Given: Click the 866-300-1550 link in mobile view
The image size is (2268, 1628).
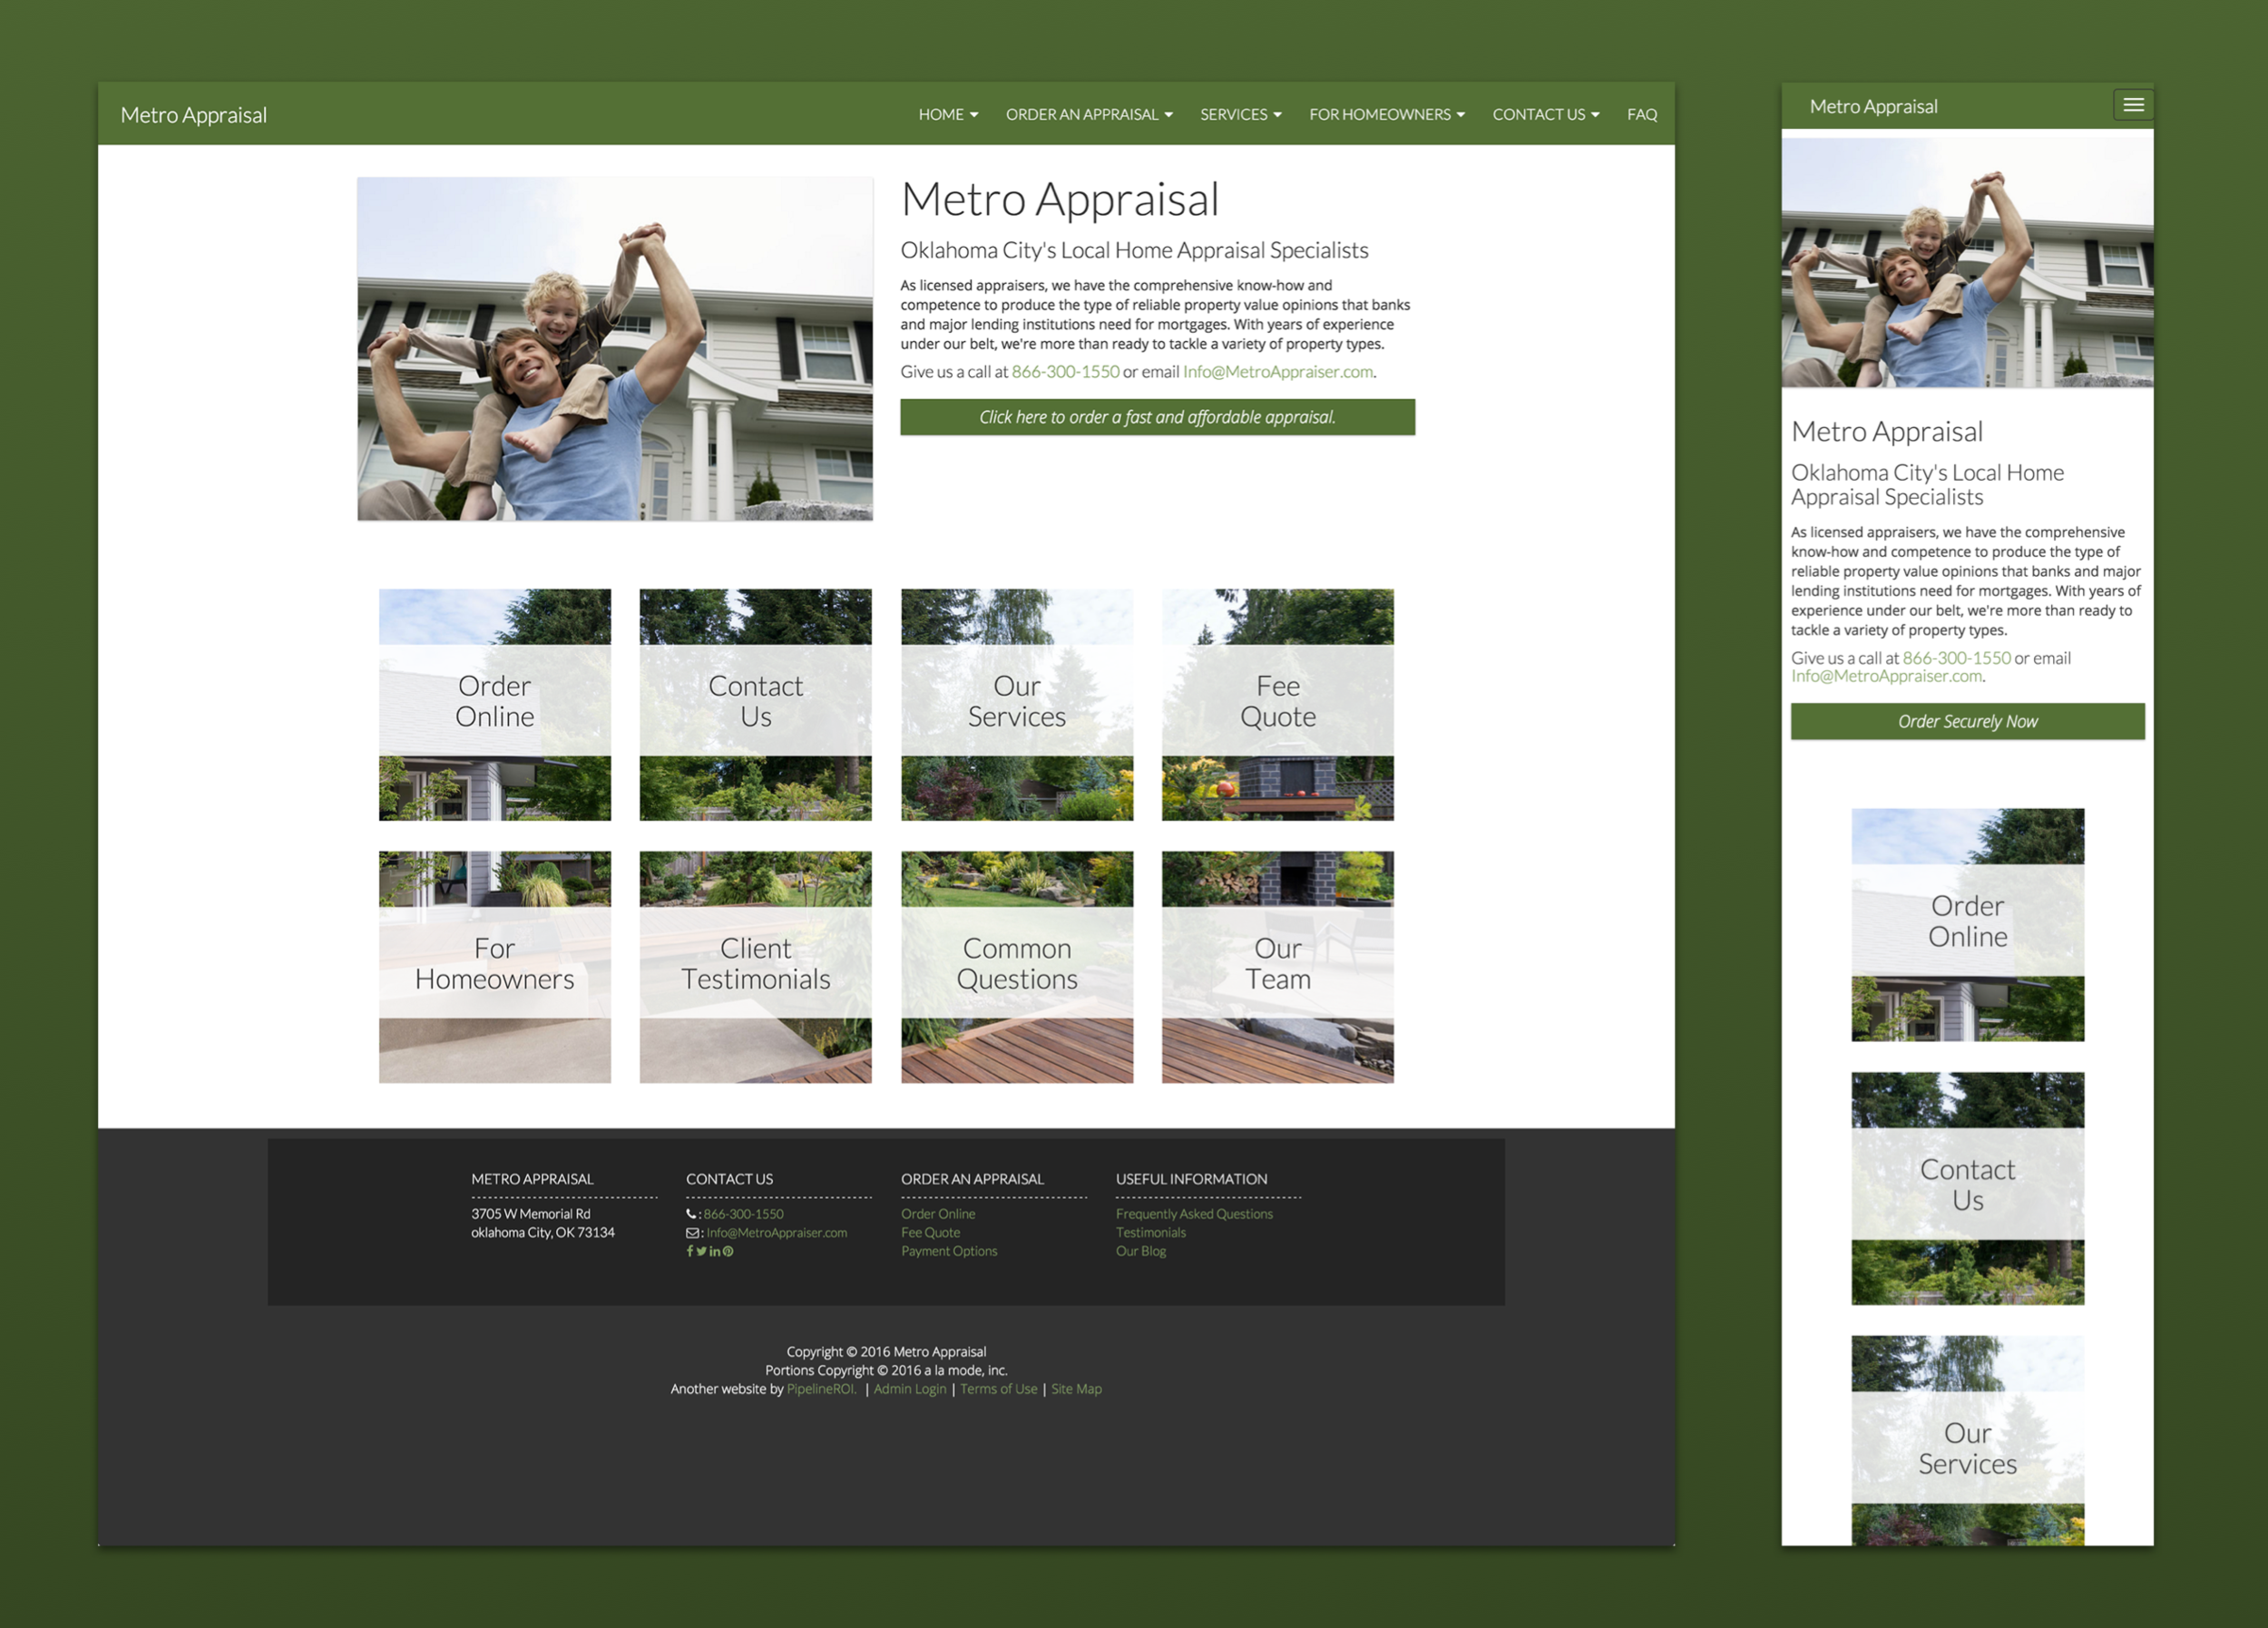Looking at the screenshot, I should click(1956, 658).
